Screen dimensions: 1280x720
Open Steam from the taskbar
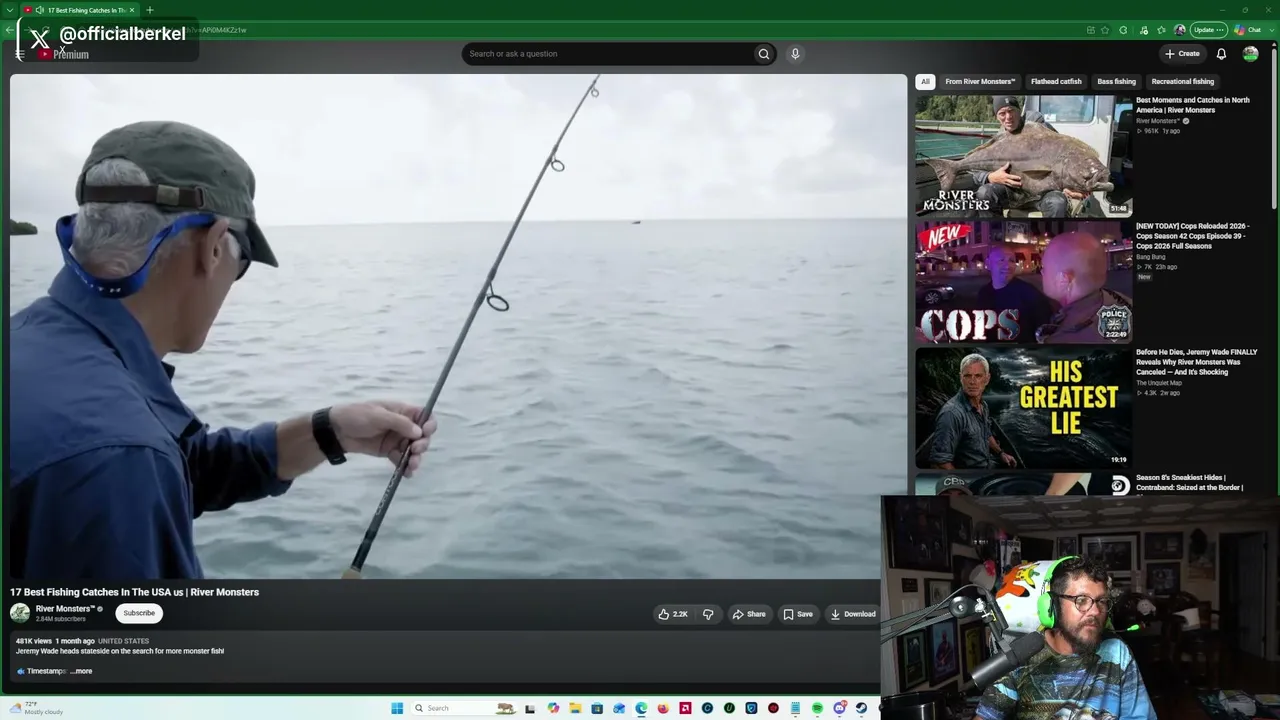click(861, 708)
